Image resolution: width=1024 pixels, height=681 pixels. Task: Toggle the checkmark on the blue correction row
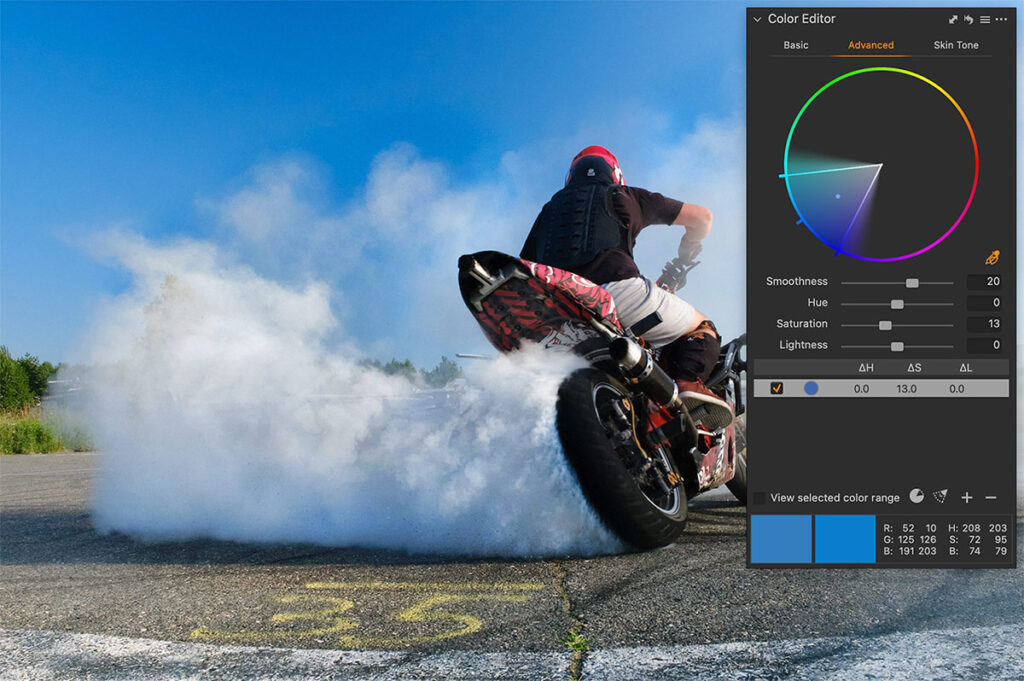(779, 388)
